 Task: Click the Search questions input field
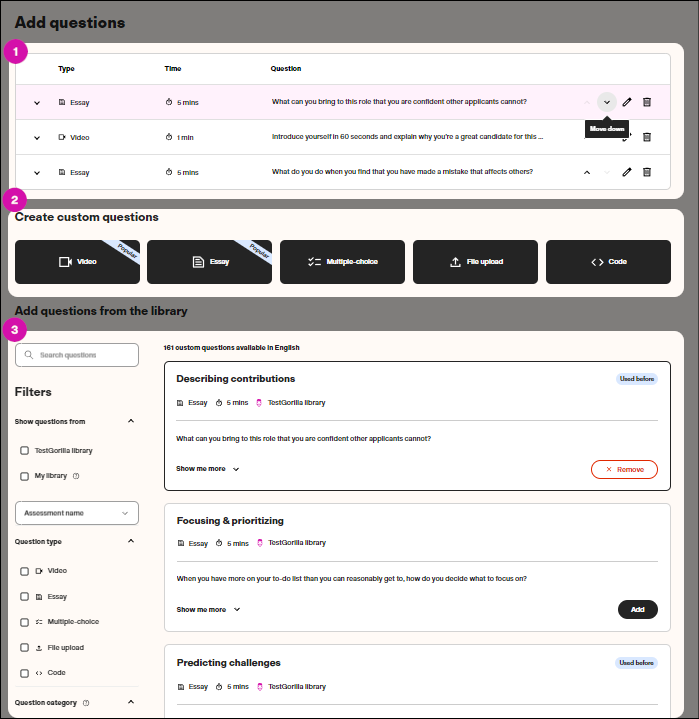77,355
